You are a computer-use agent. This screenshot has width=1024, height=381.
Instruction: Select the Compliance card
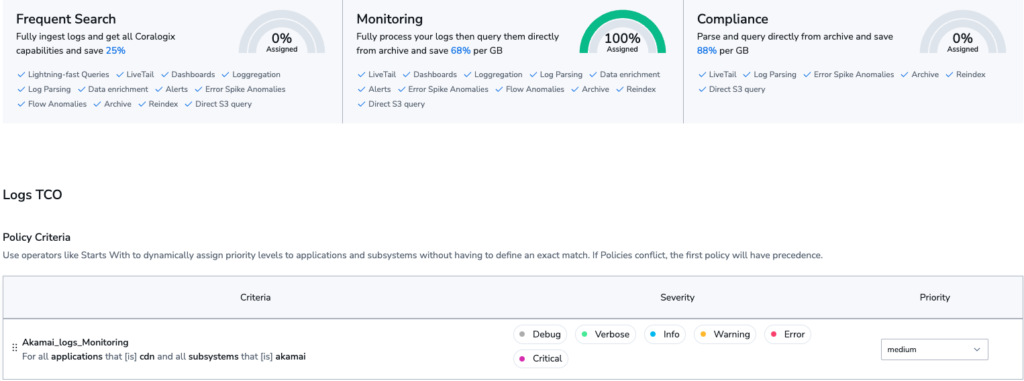click(854, 61)
